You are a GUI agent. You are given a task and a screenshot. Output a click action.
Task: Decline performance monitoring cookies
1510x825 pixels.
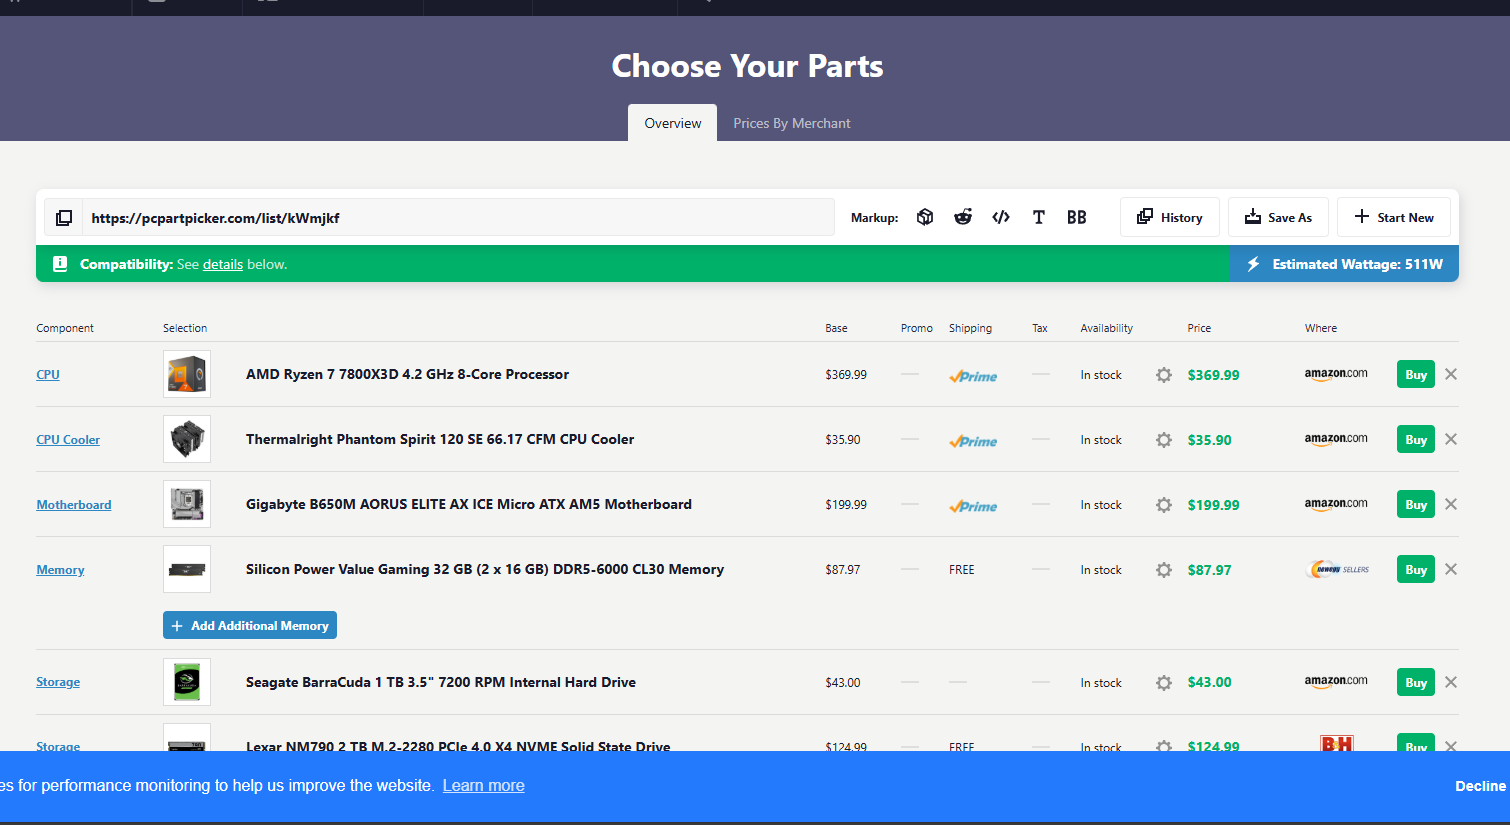click(1481, 786)
